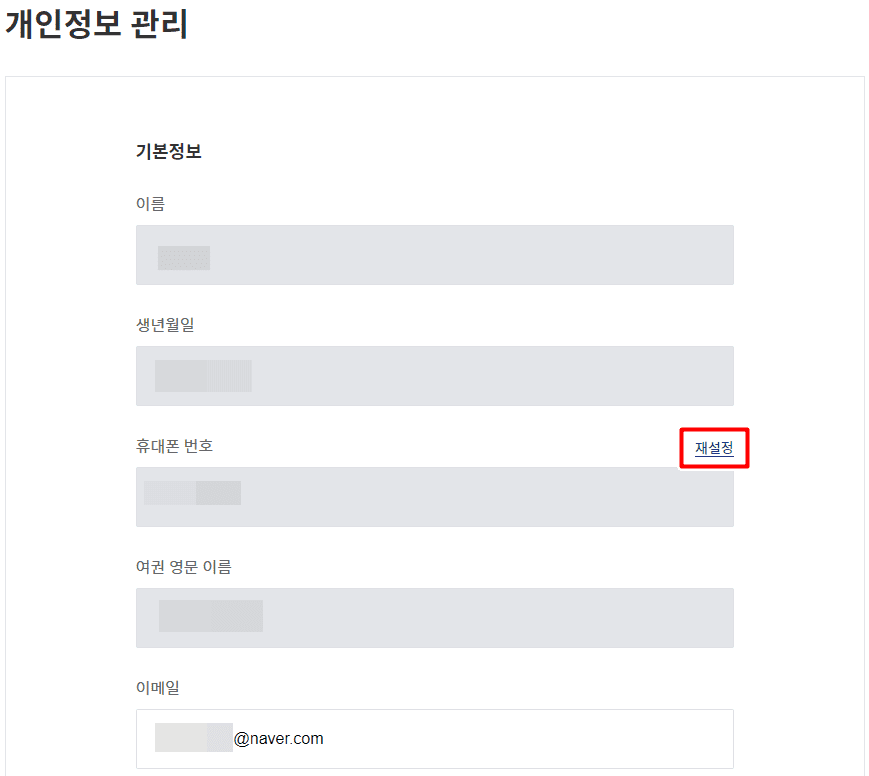Screen dimensions: 869x776
Task: Click the blurred passport English name value
Action: click(210, 616)
